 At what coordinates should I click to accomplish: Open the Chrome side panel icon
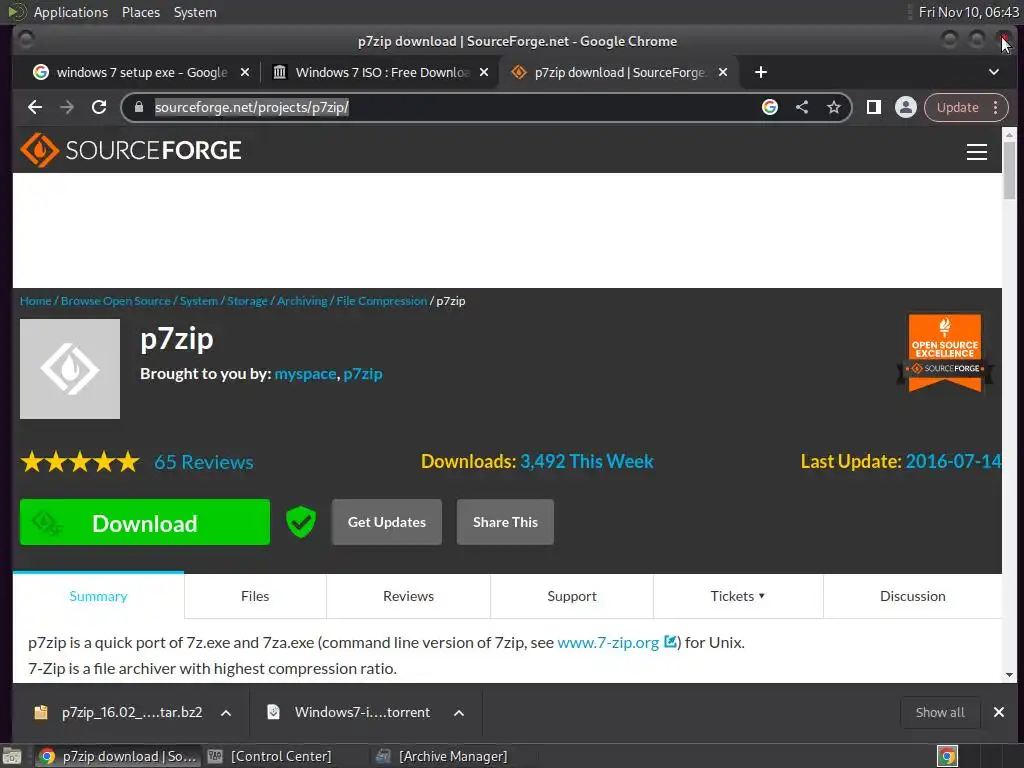click(874, 107)
